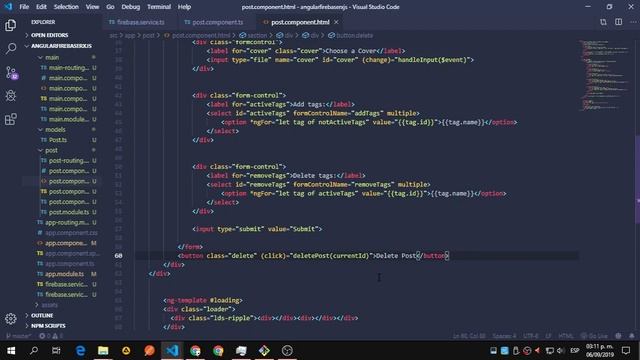Open the Help menu
640x360 pixels.
(184, 7)
